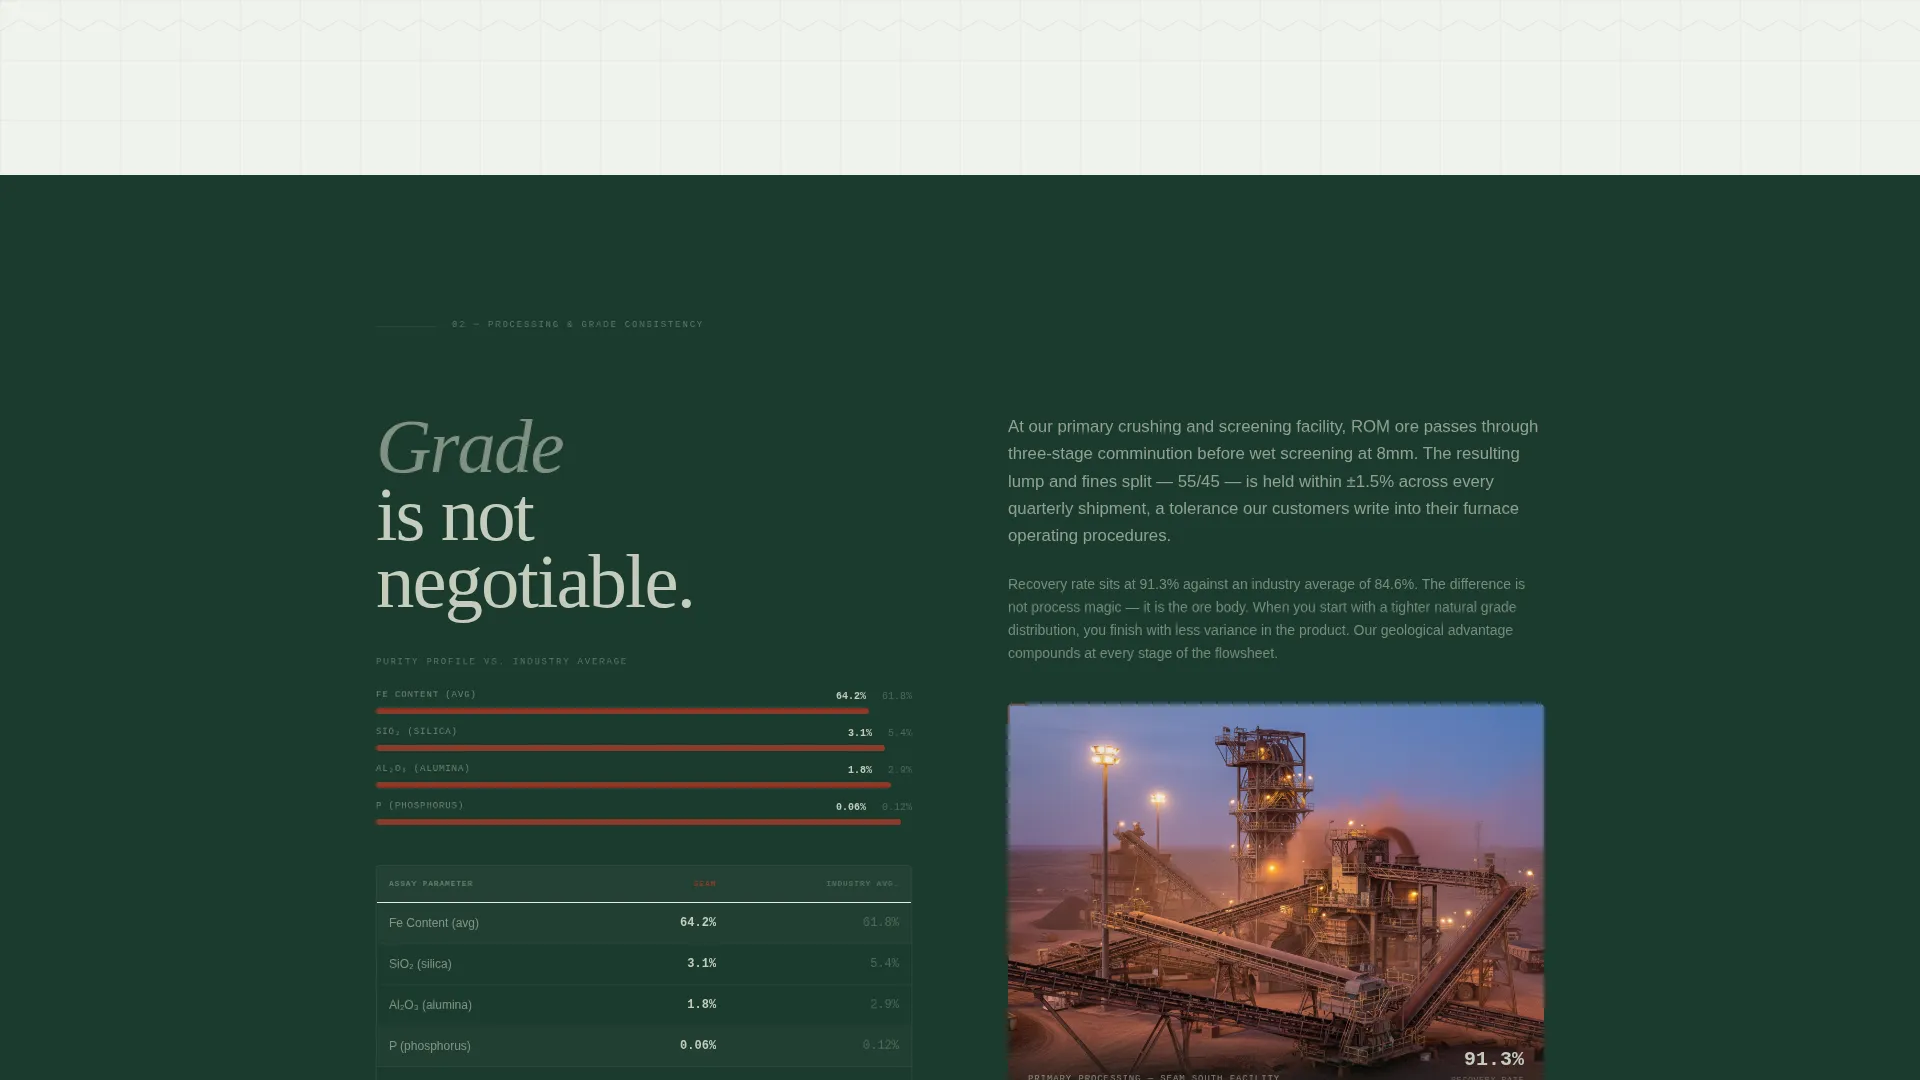The width and height of the screenshot is (1920, 1080).
Task: Select the "Al₂O₃ (alumina)" table row label
Action: [430, 1005]
